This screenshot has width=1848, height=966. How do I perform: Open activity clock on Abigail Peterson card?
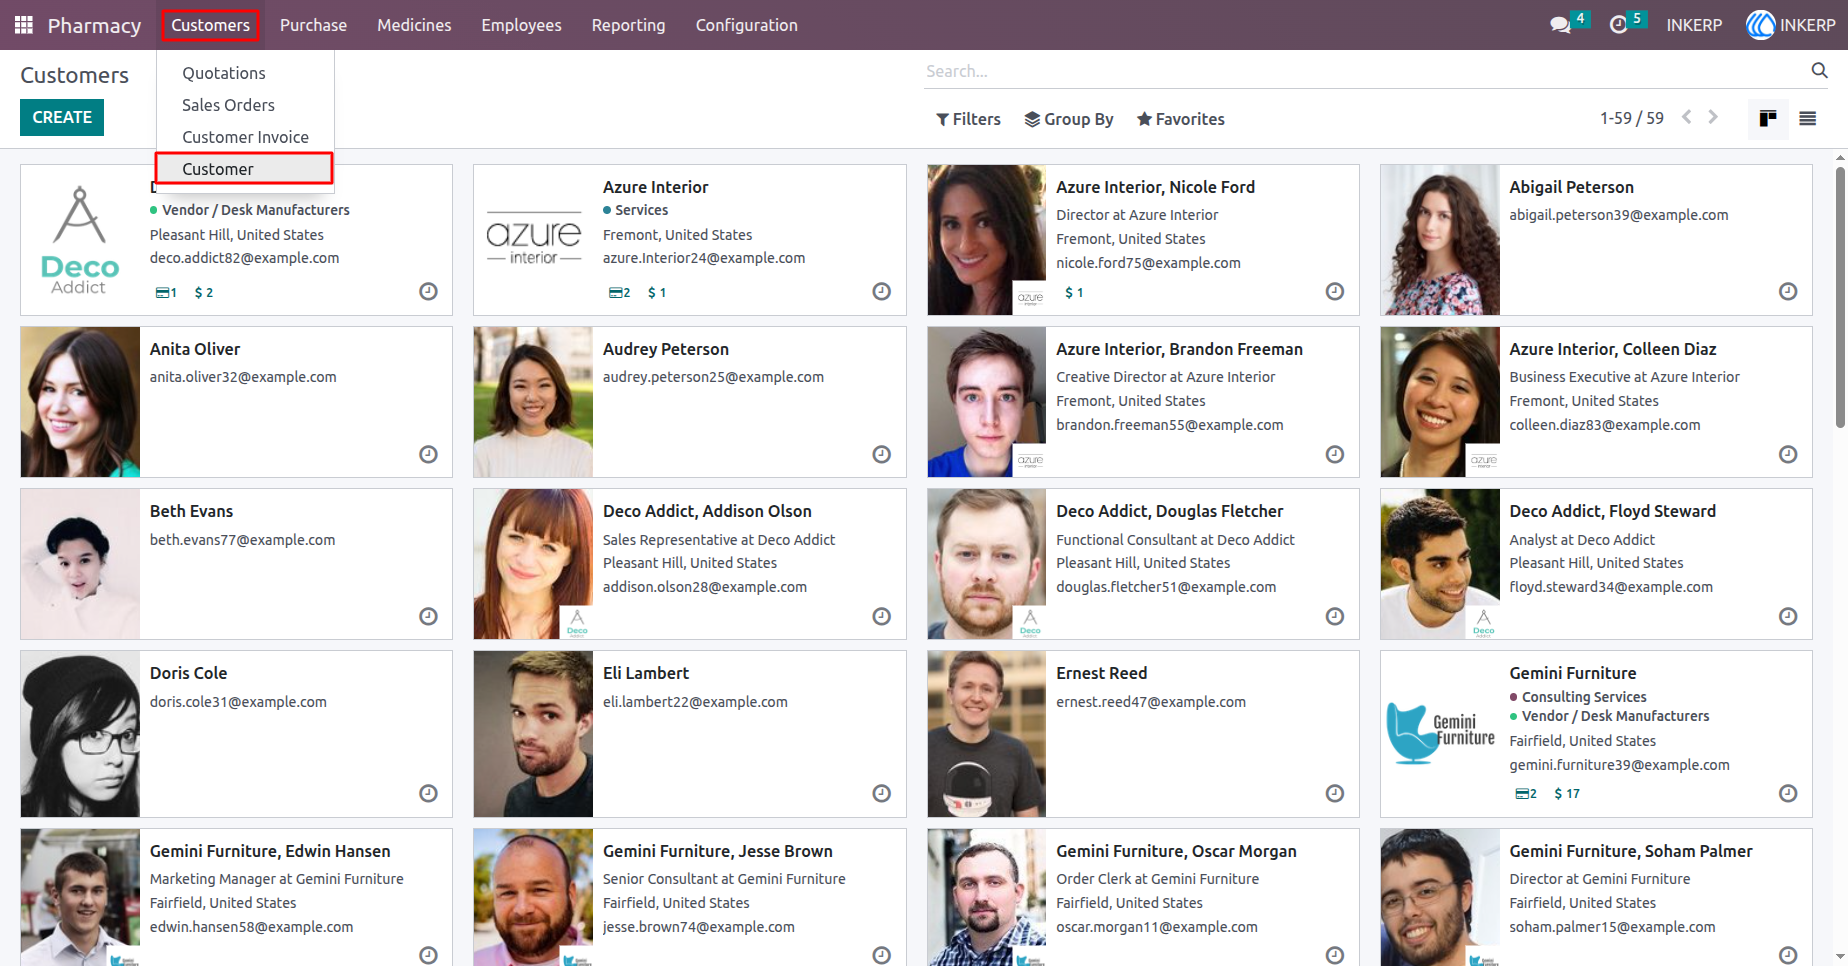1788,292
